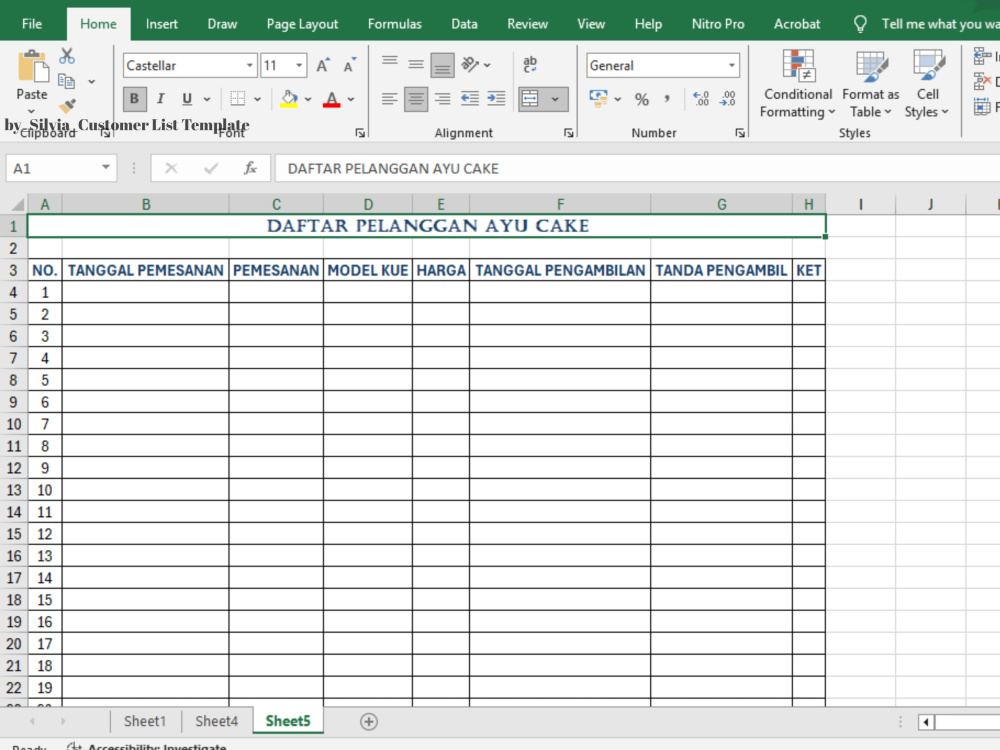
Task: Open Cell Styles gallery
Action: [x=927, y=84]
